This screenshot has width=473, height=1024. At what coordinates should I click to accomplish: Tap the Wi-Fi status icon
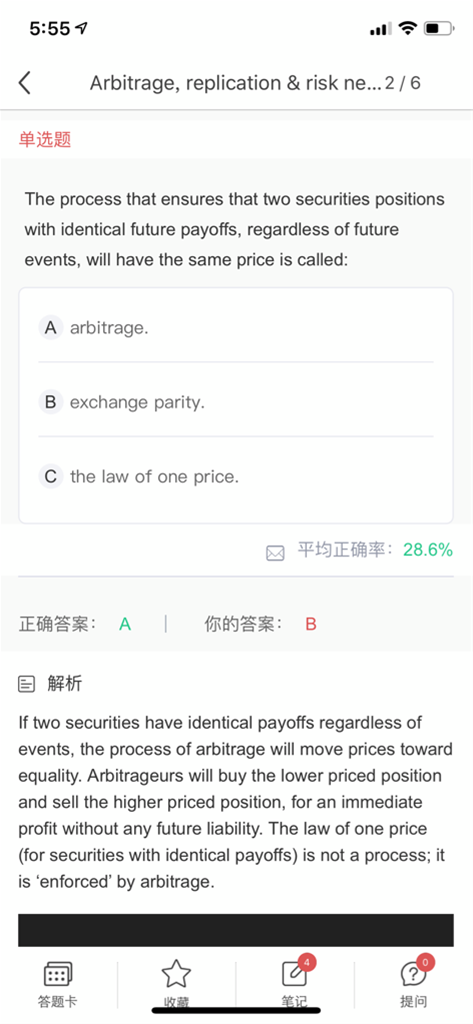[x=408, y=28]
